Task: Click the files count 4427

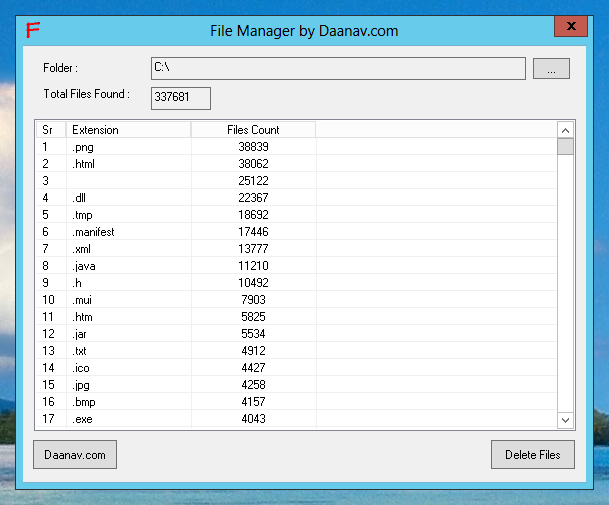Action: click(253, 368)
